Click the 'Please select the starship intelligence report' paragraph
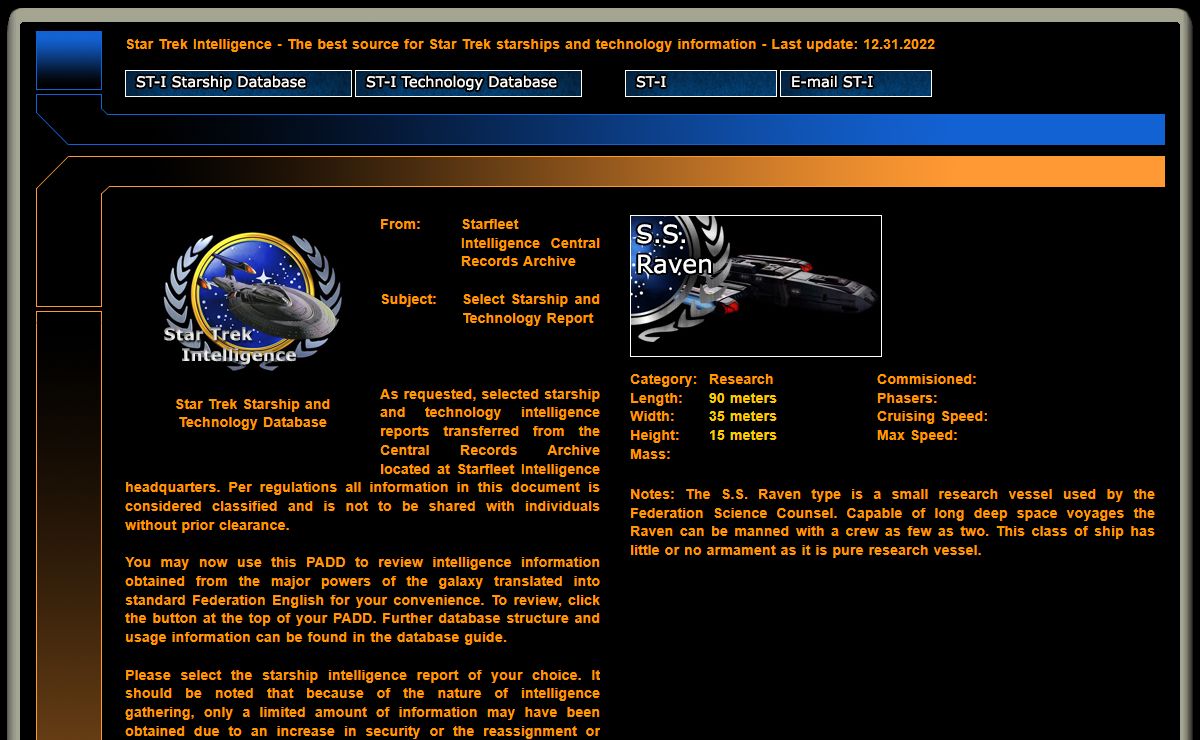This screenshot has height=740, width=1200. [x=362, y=703]
